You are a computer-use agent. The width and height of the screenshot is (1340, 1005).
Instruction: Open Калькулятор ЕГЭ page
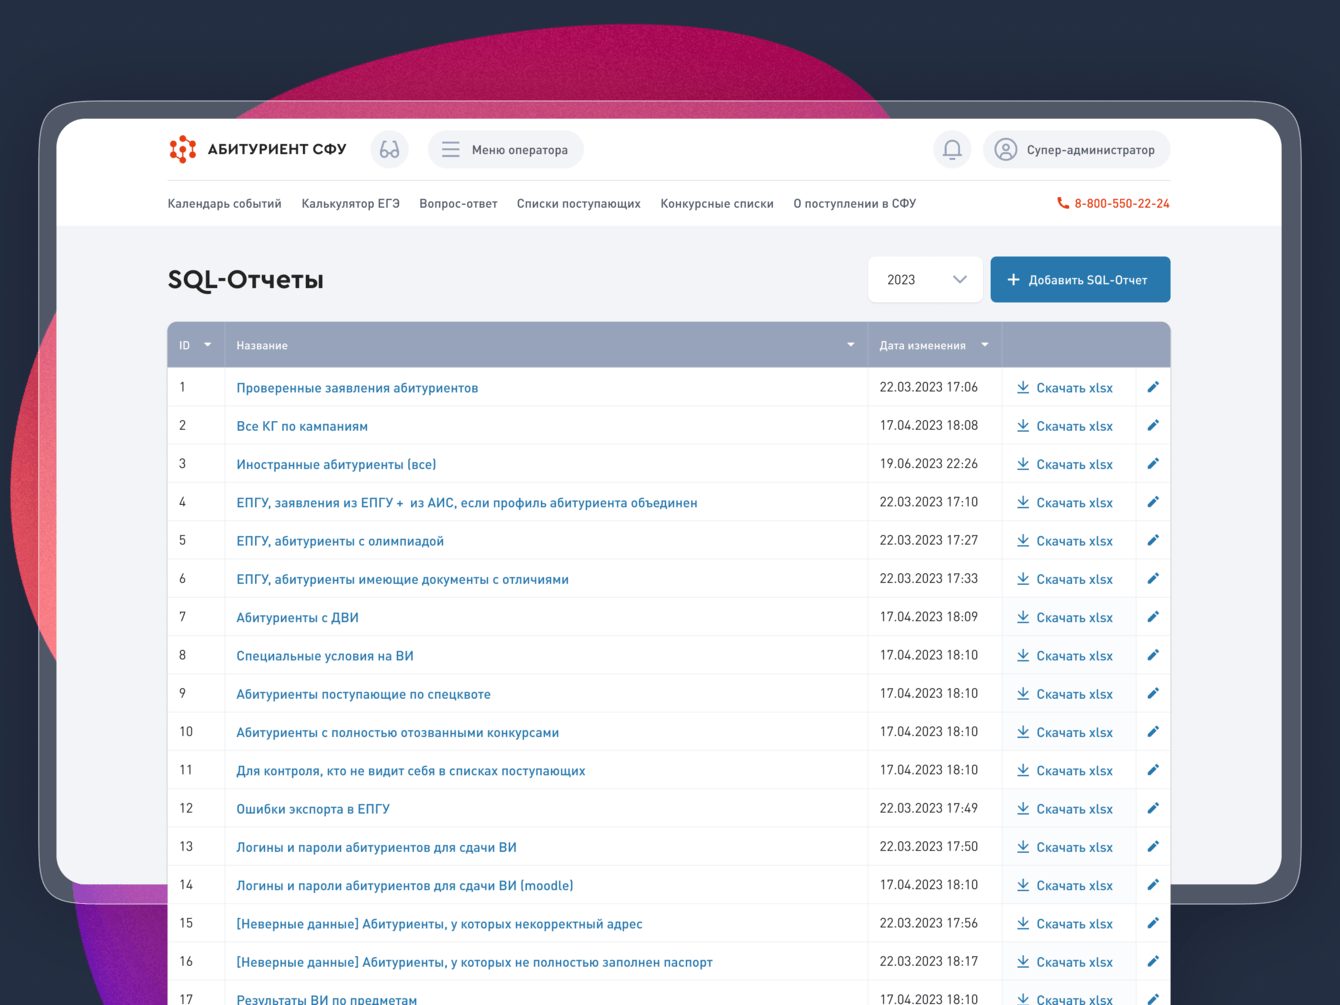(x=351, y=204)
